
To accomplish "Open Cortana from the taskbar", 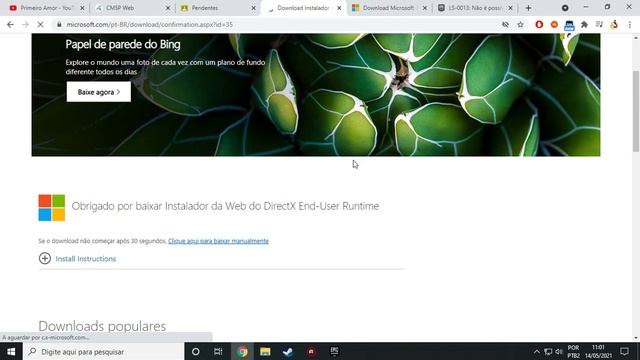I will [196, 351].
